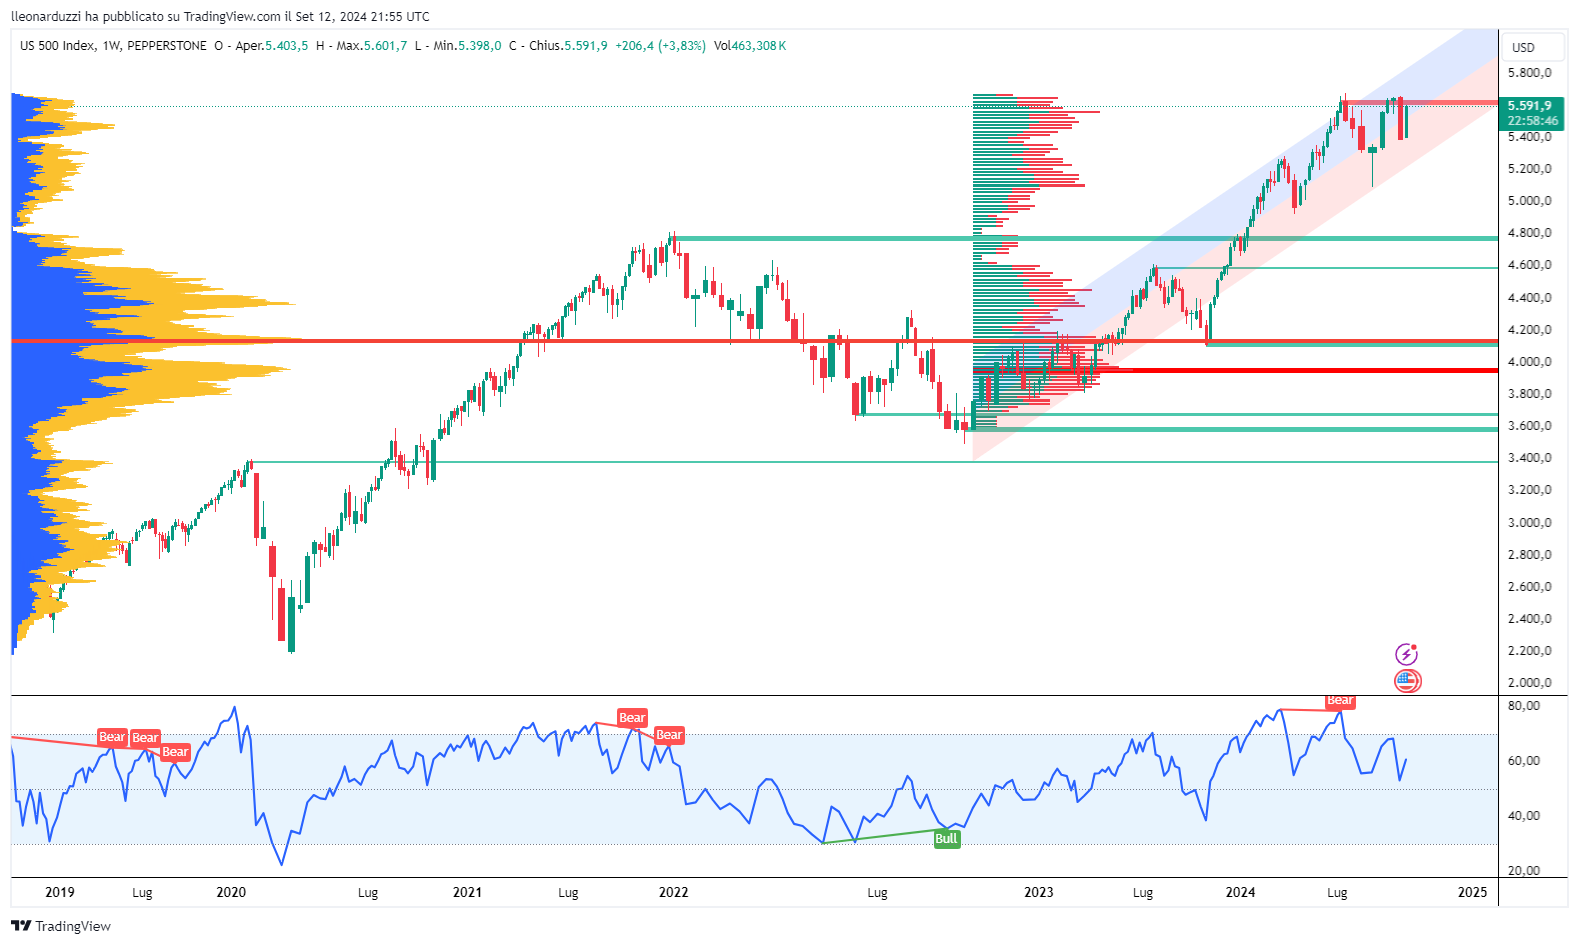Viewport: 1579px width, 944px height.
Task: Click the 2022 time axis label
Action: pyautogui.click(x=673, y=892)
